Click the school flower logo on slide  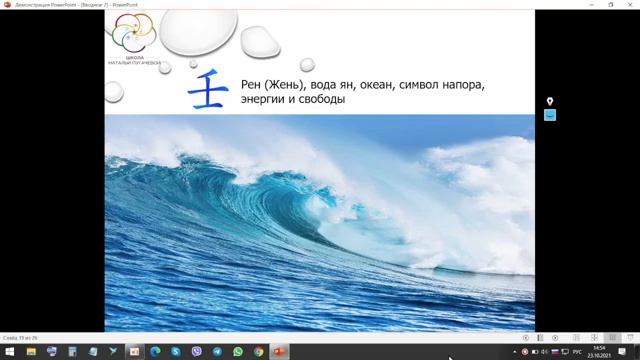(134, 33)
